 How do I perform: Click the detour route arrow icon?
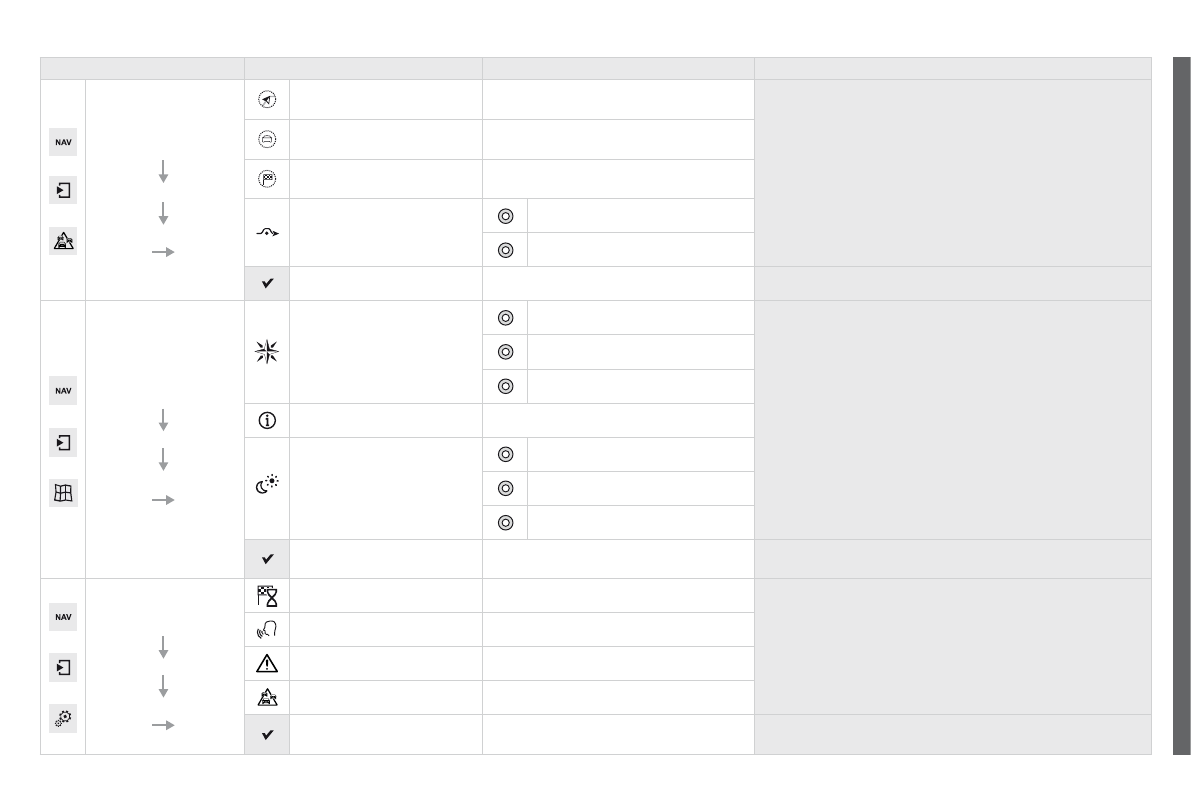click(x=267, y=233)
